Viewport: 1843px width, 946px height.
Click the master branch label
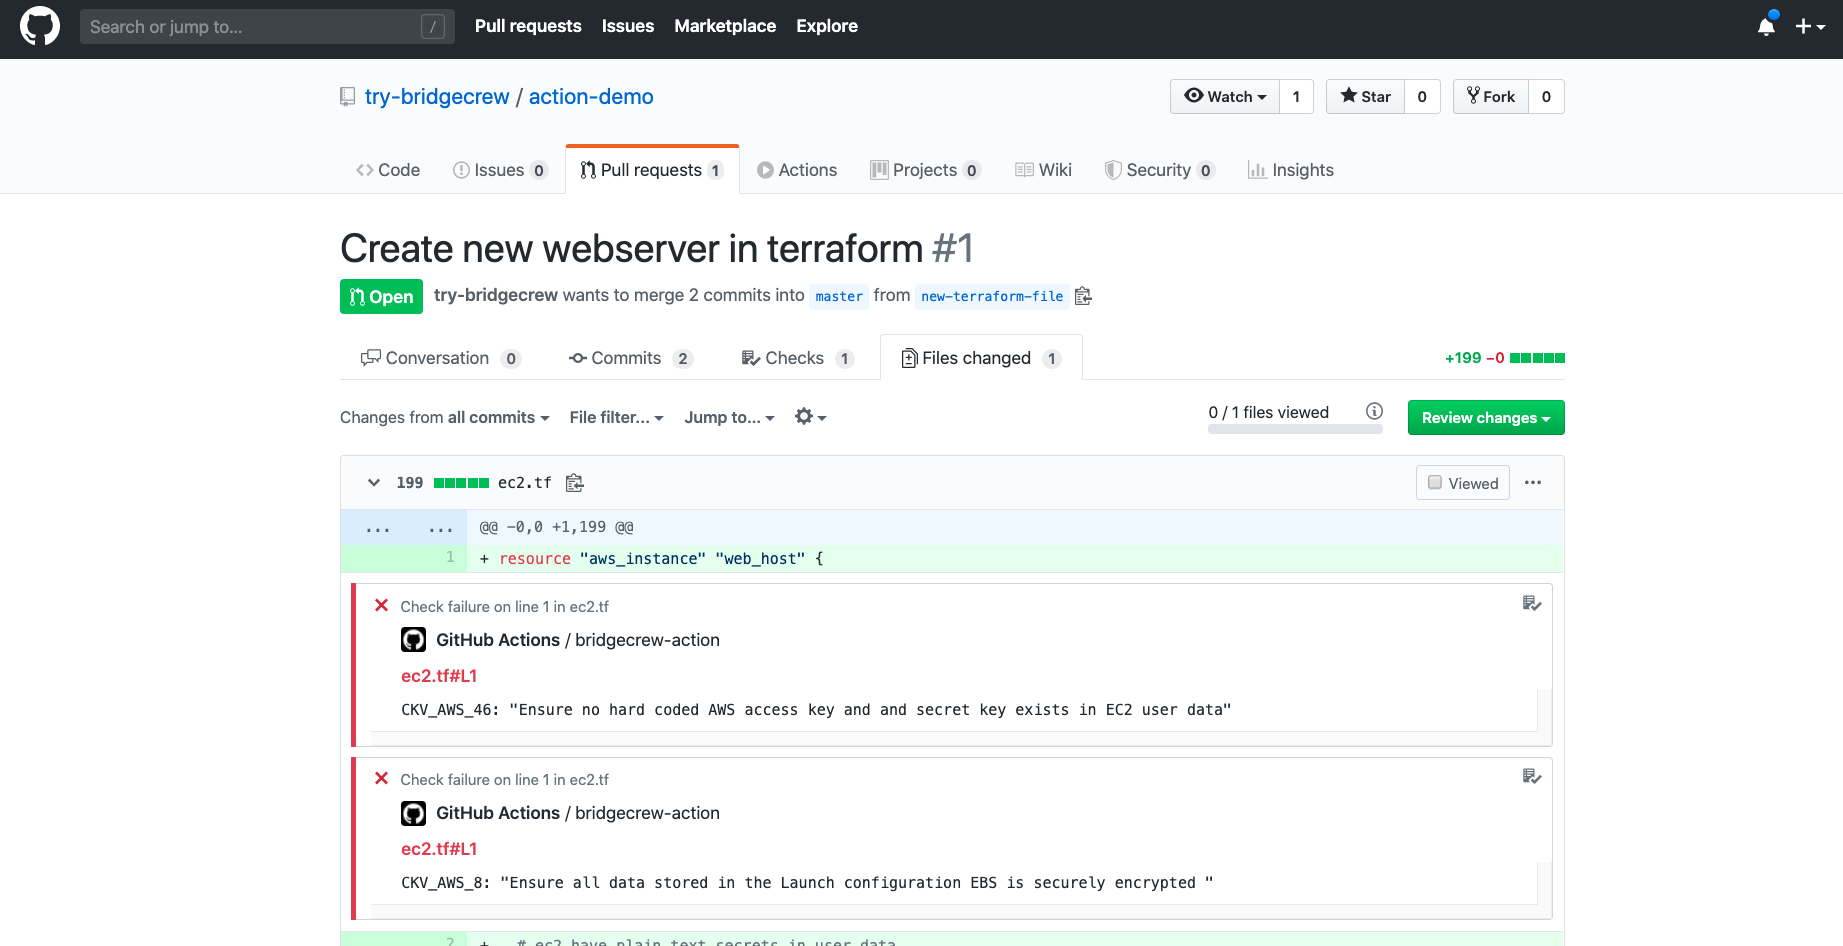point(839,296)
